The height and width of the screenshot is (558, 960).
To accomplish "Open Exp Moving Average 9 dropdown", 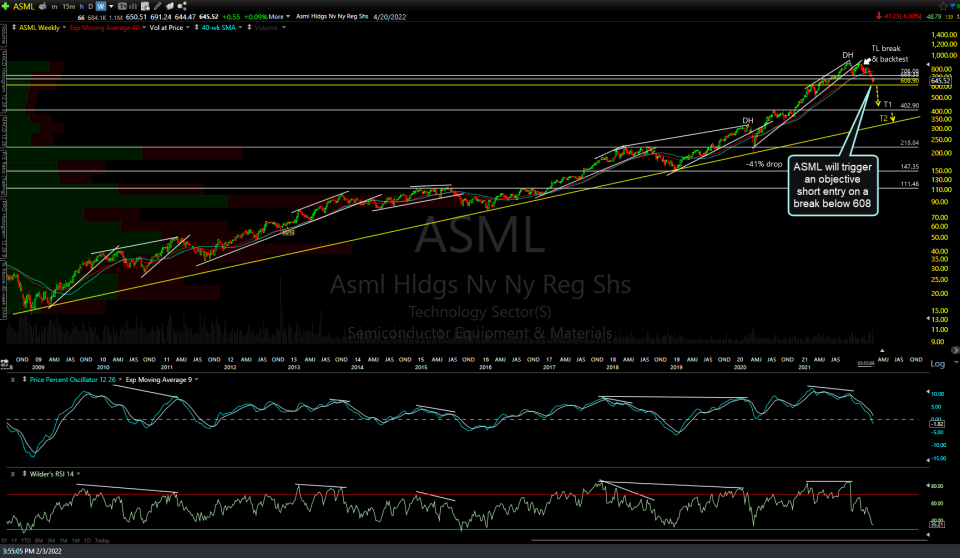I will (196, 380).
